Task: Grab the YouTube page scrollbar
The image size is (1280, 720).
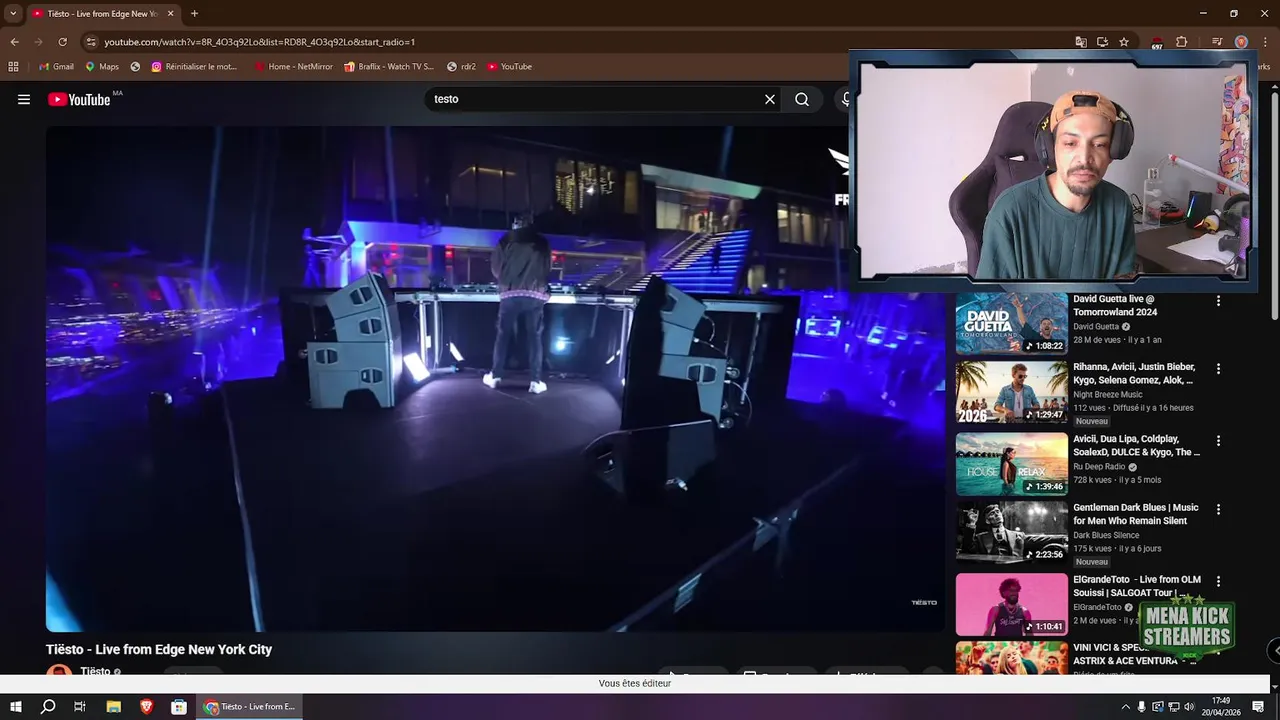Action: [x=1274, y=205]
